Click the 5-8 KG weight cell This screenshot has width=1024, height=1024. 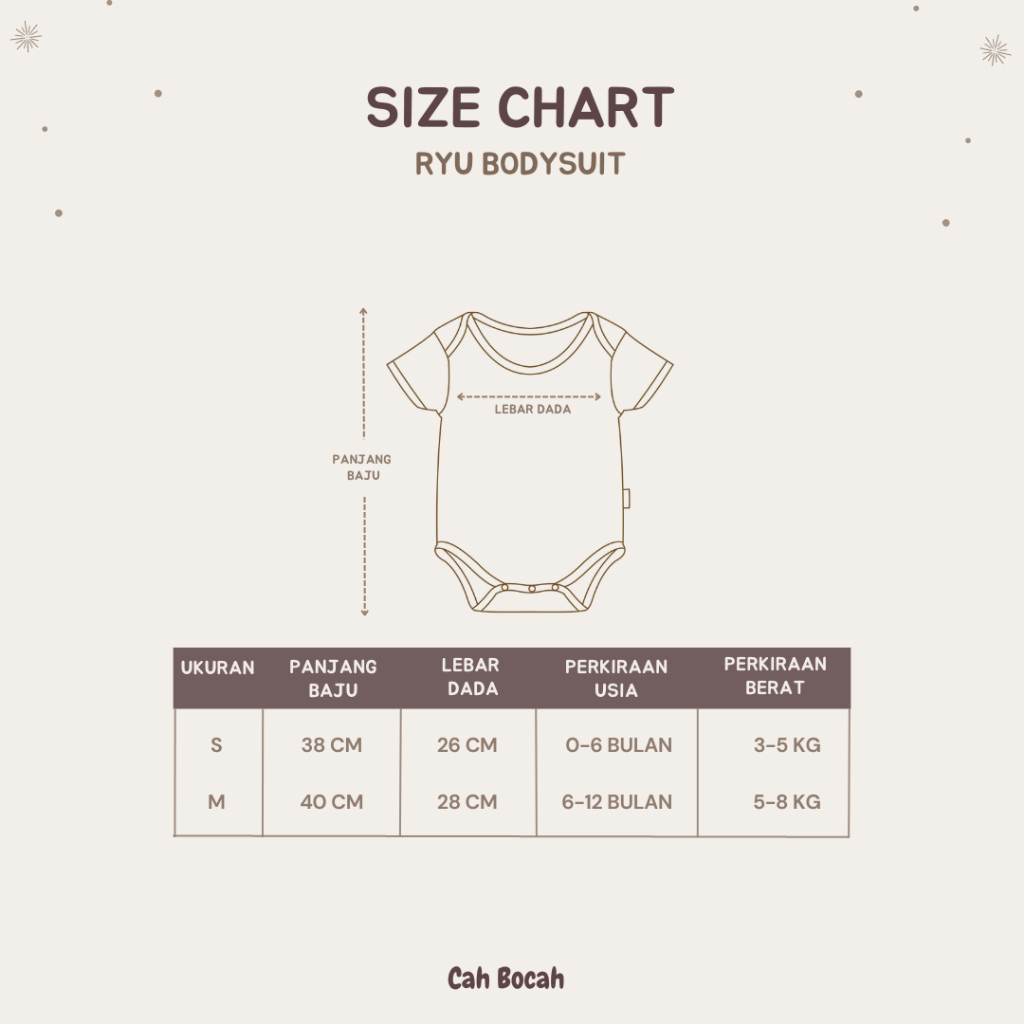(x=787, y=802)
